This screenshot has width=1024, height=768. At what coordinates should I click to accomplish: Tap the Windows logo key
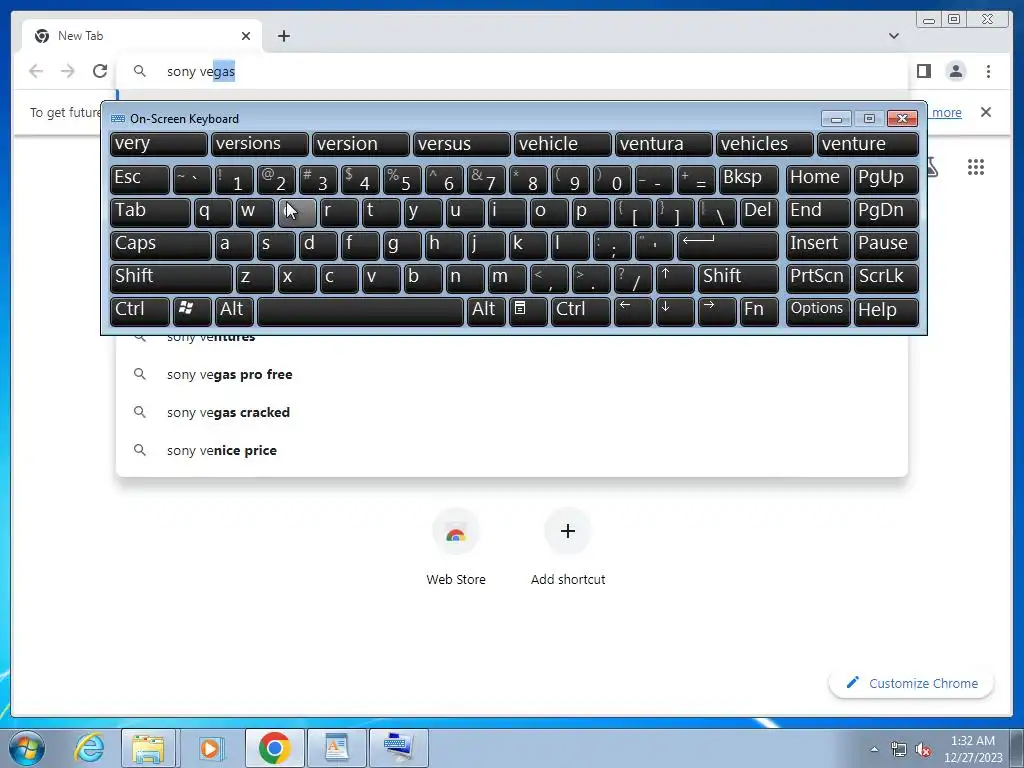[192, 312]
